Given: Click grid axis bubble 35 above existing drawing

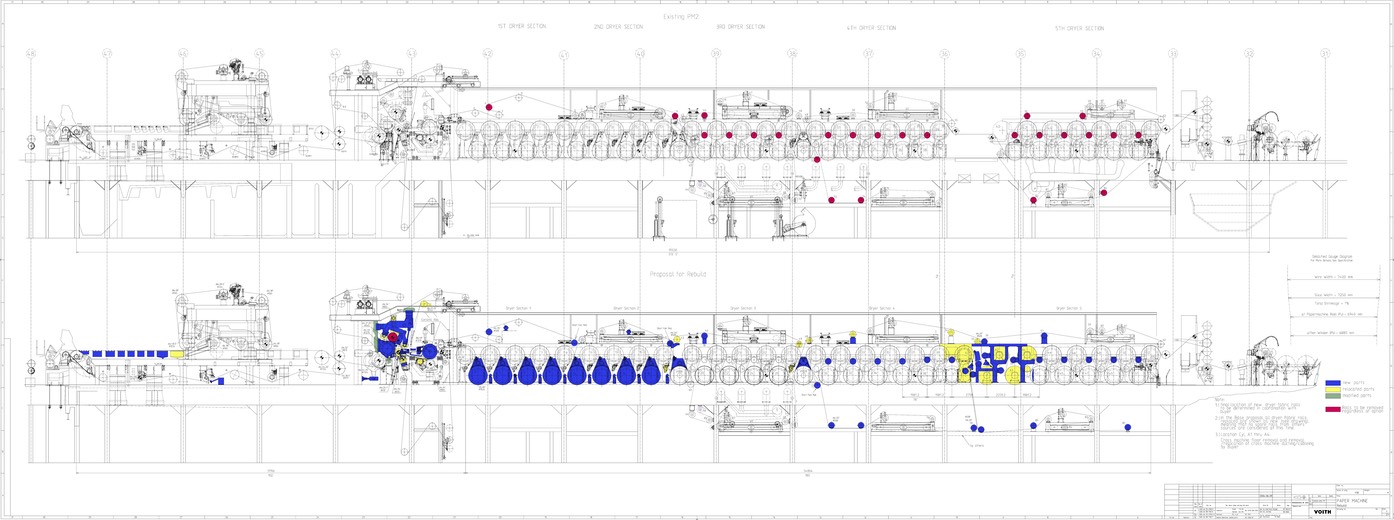Looking at the screenshot, I should pos(1021,53).
